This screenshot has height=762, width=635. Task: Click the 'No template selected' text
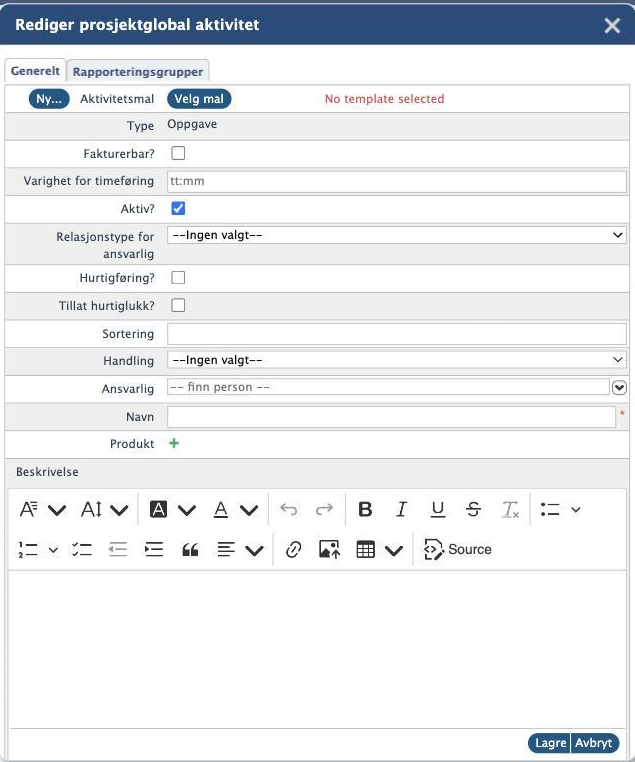[x=384, y=99]
